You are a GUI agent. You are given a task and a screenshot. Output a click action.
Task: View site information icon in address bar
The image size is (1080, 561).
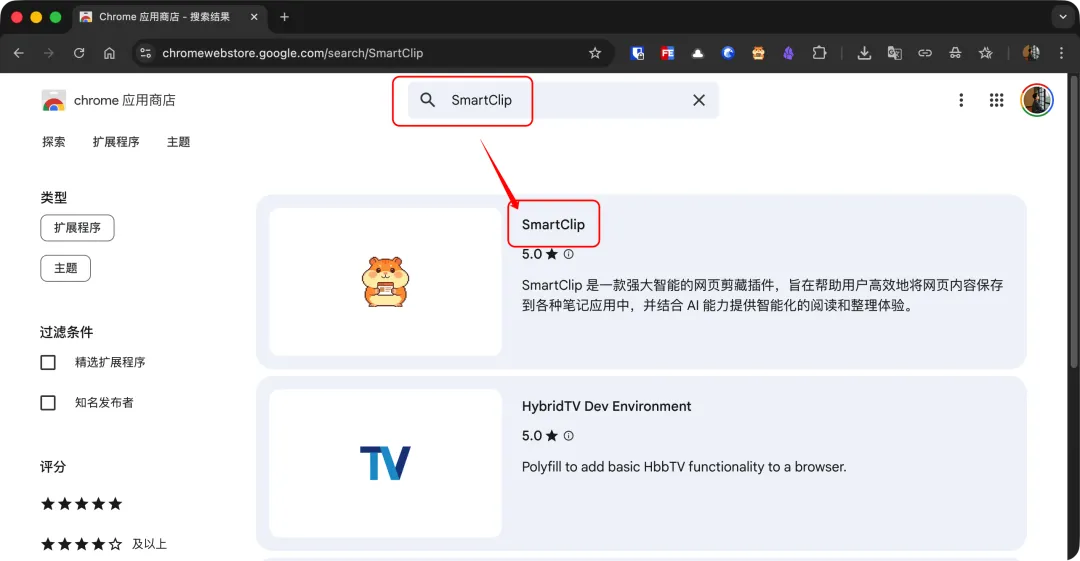(x=145, y=53)
